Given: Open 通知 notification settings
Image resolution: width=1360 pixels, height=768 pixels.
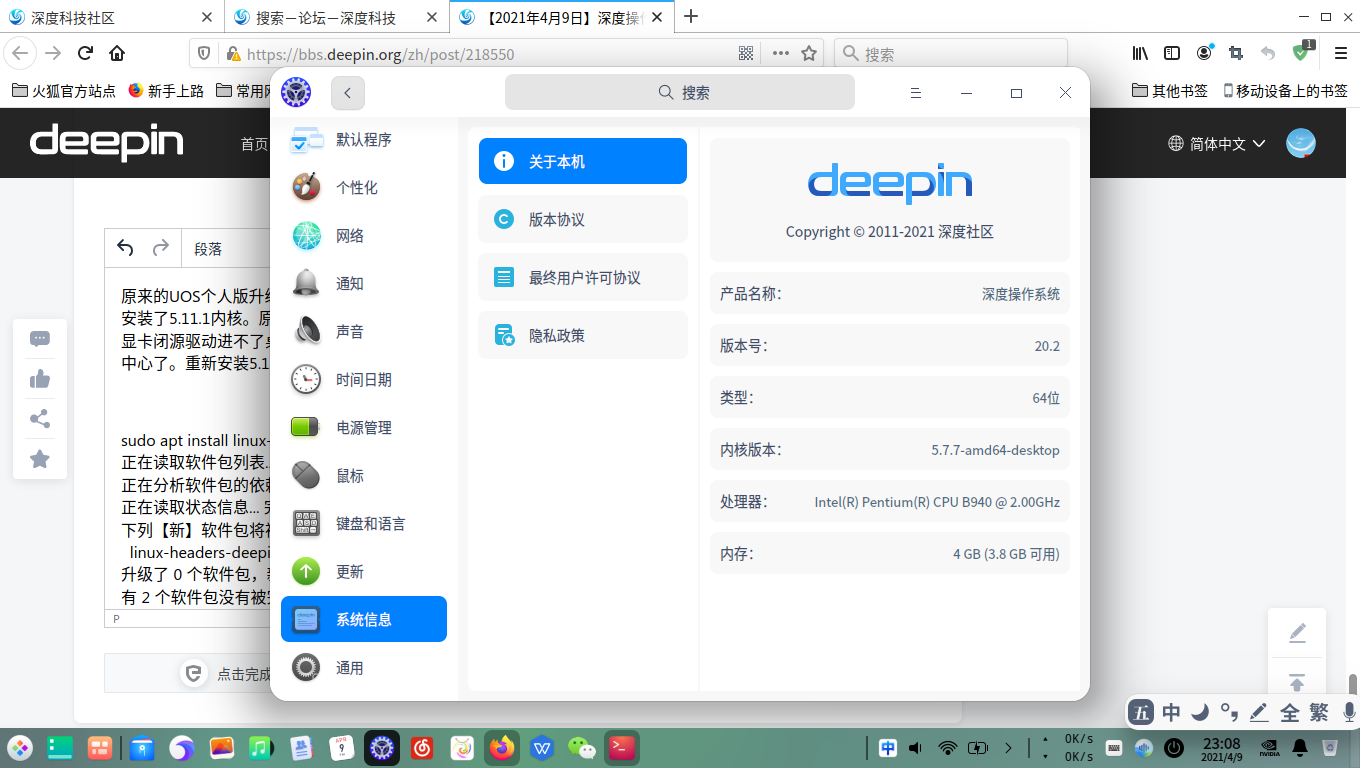Looking at the screenshot, I should tap(363, 284).
